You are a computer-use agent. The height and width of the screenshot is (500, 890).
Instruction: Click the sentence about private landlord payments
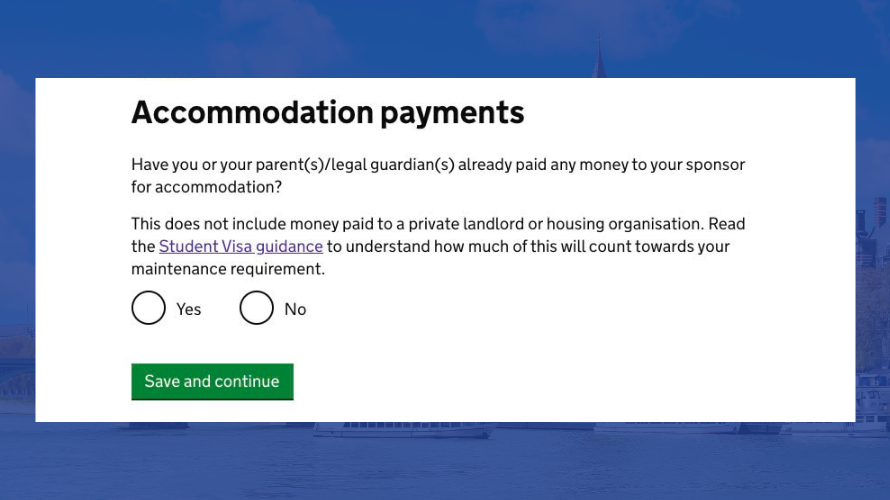(x=417, y=224)
